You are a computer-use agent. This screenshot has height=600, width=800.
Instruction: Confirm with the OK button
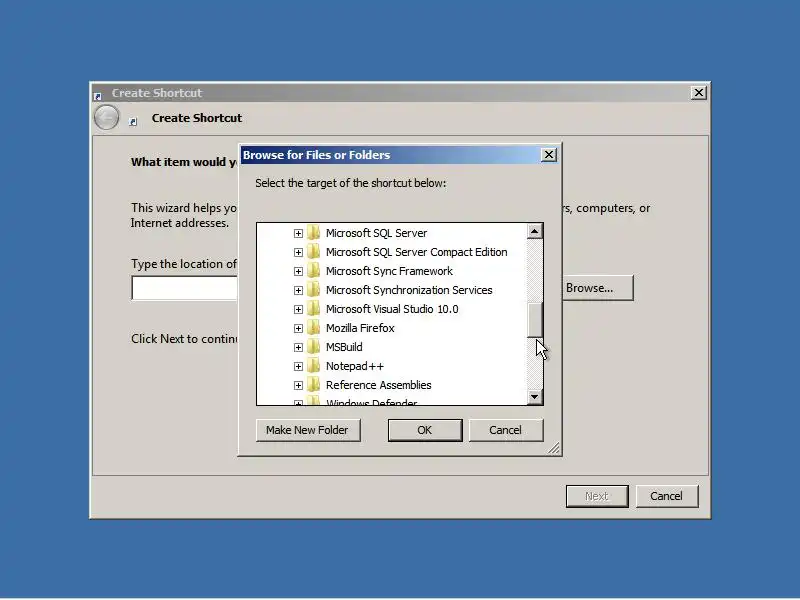(x=425, y=430)
